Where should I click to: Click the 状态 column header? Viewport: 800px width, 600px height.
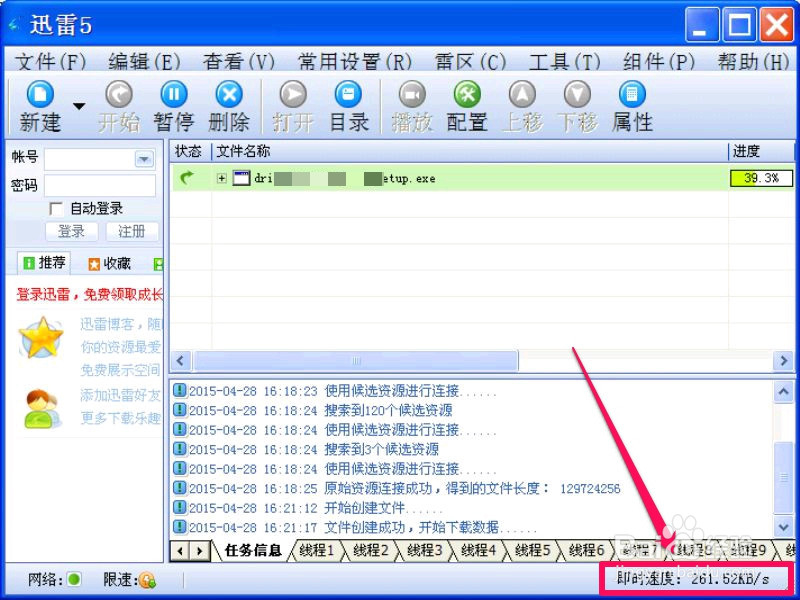pos(189,151)
